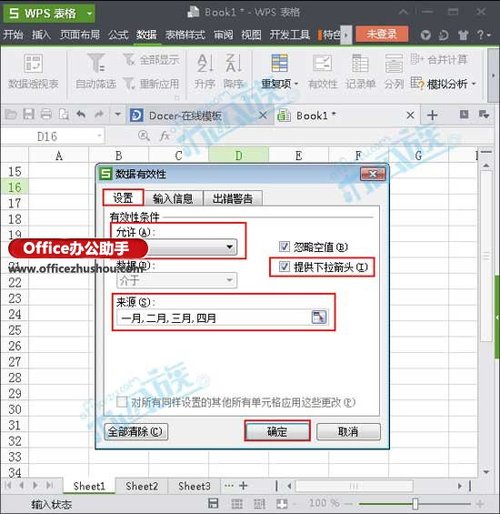Screen dimensions: 500x514
Task: Select row 25 header
Action: 15,330
